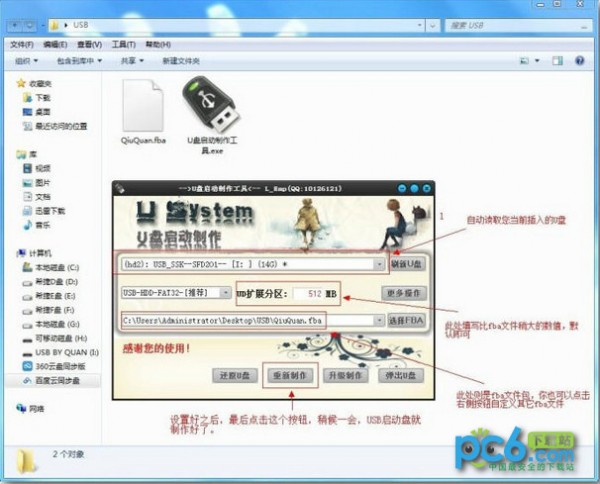Change view via the view icon
The image size is (600, 484).
pos(524,61)
